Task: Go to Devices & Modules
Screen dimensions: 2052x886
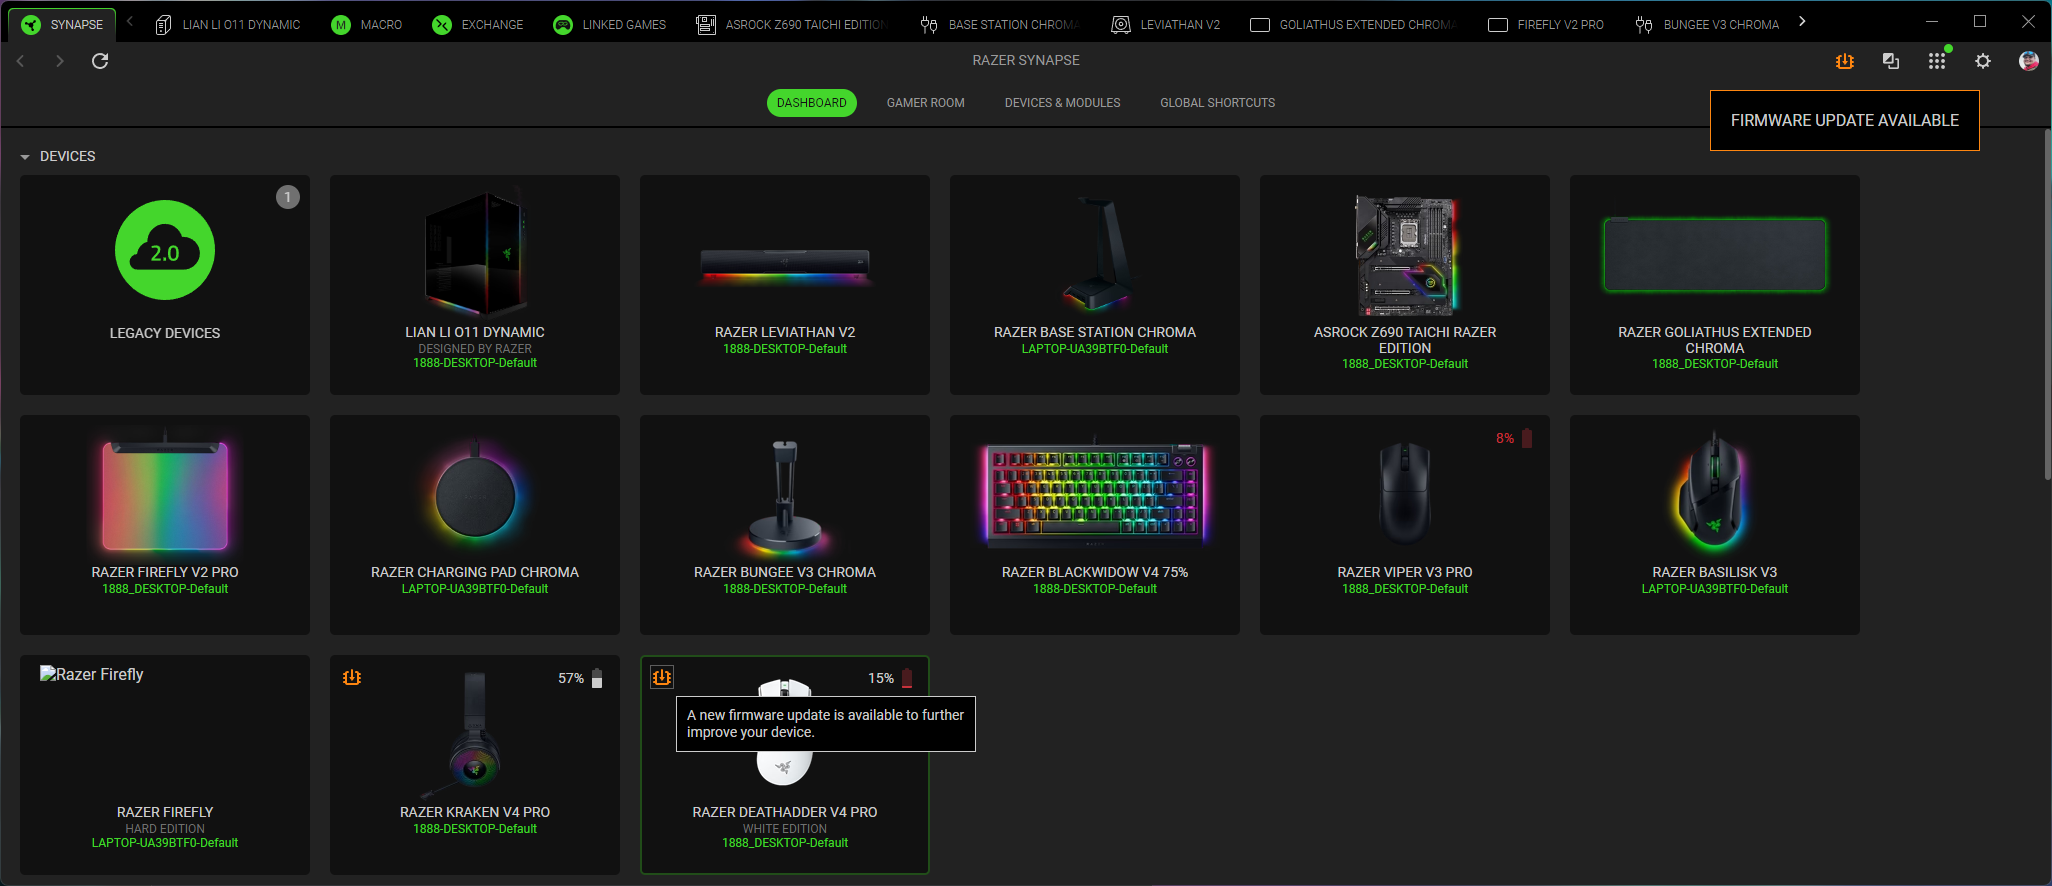Action: tap(1062, 103)
